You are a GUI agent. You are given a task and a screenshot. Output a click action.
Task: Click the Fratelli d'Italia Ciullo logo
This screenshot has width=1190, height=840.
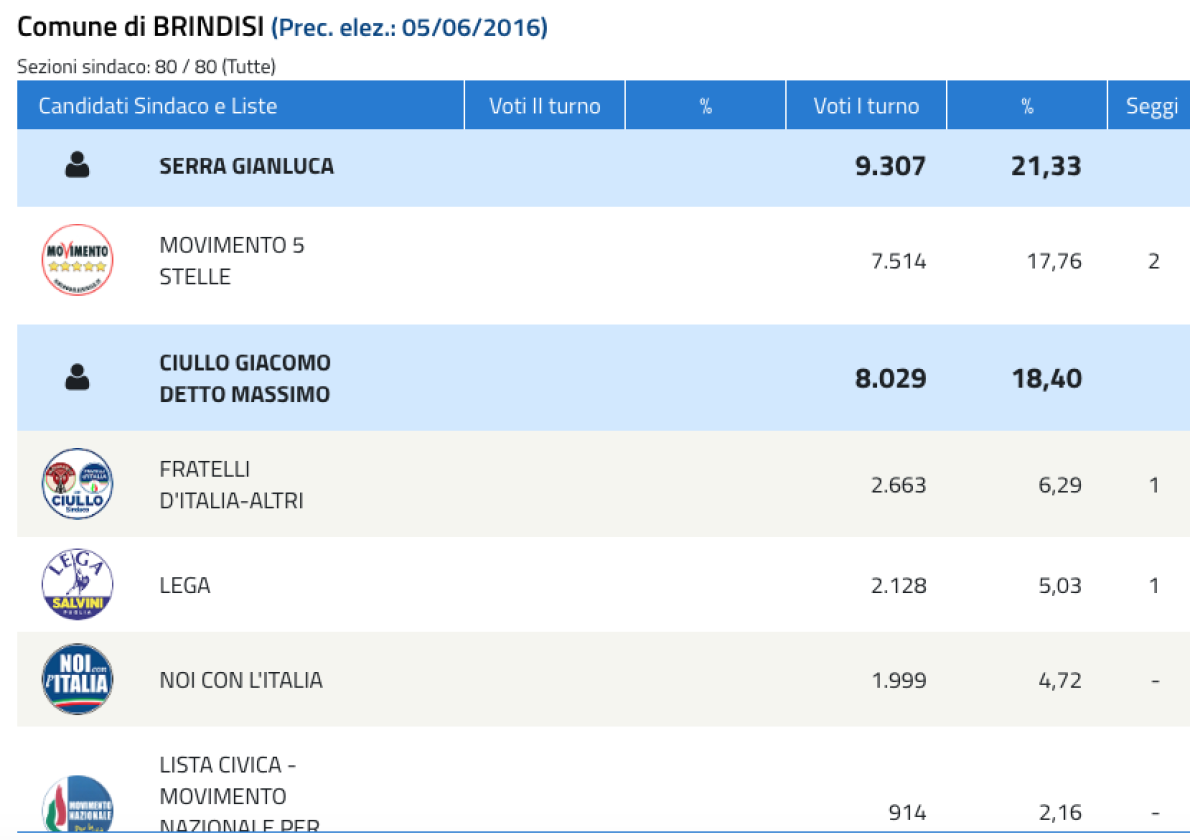click(77, 484)
